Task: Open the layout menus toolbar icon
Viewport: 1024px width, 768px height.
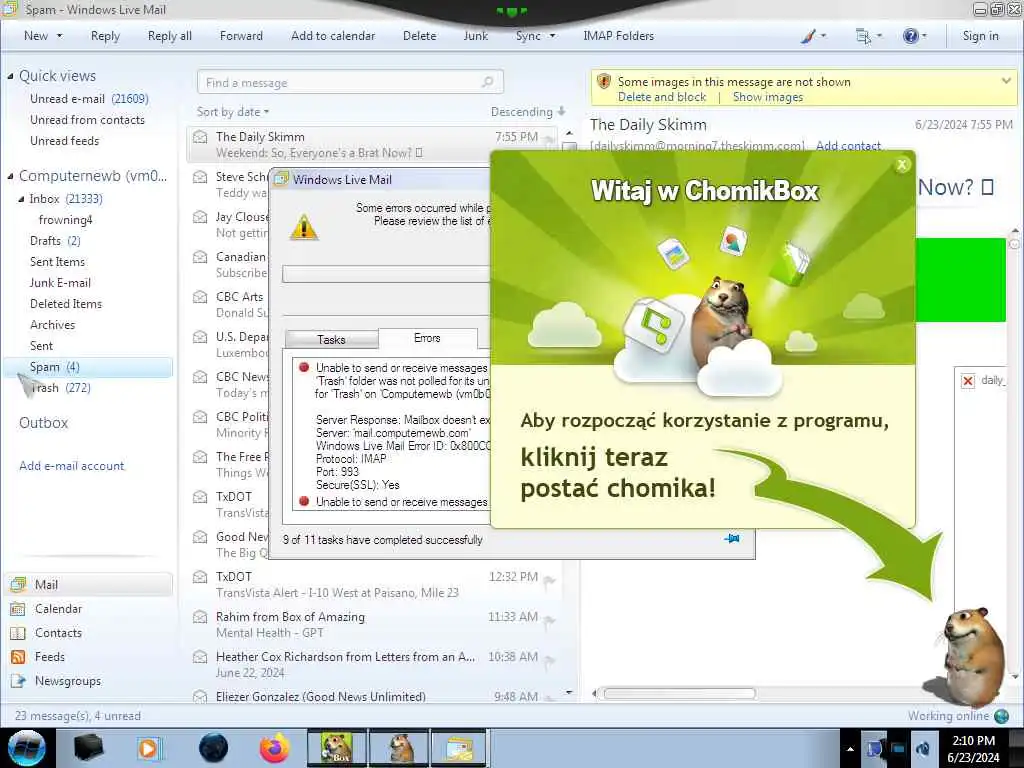Action: 863,37
